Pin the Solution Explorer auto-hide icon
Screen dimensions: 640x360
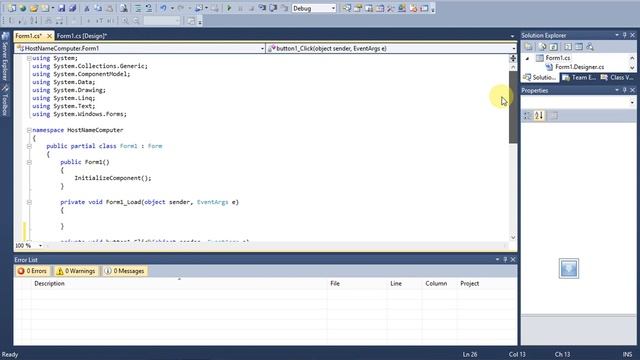(x=624, y=36)
